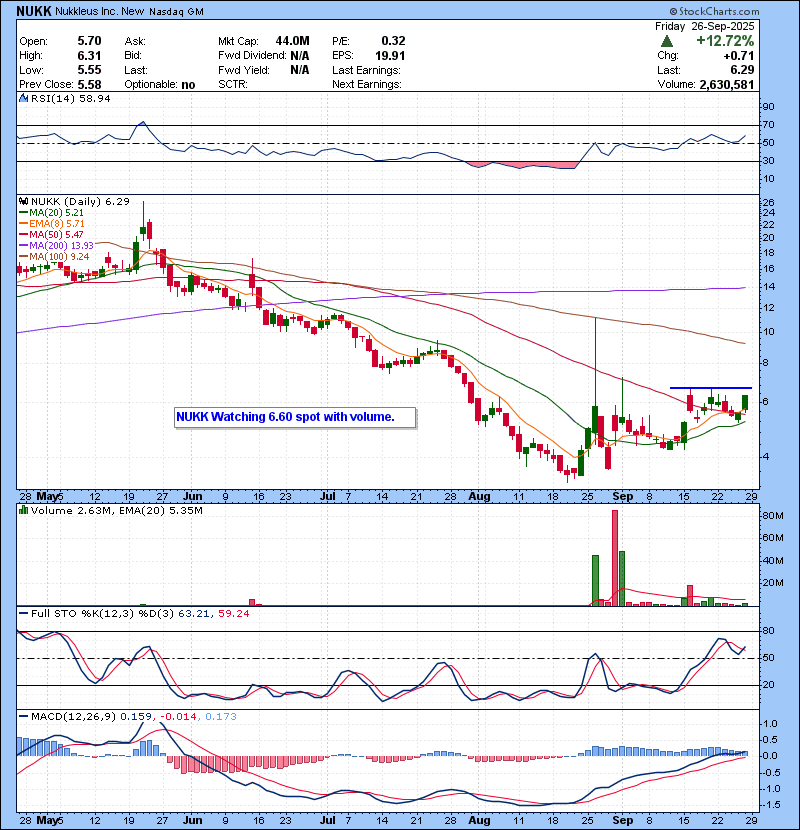Click the 80M label on volume axis
Viewport: 800px width, 830px height.
point(774,516)
